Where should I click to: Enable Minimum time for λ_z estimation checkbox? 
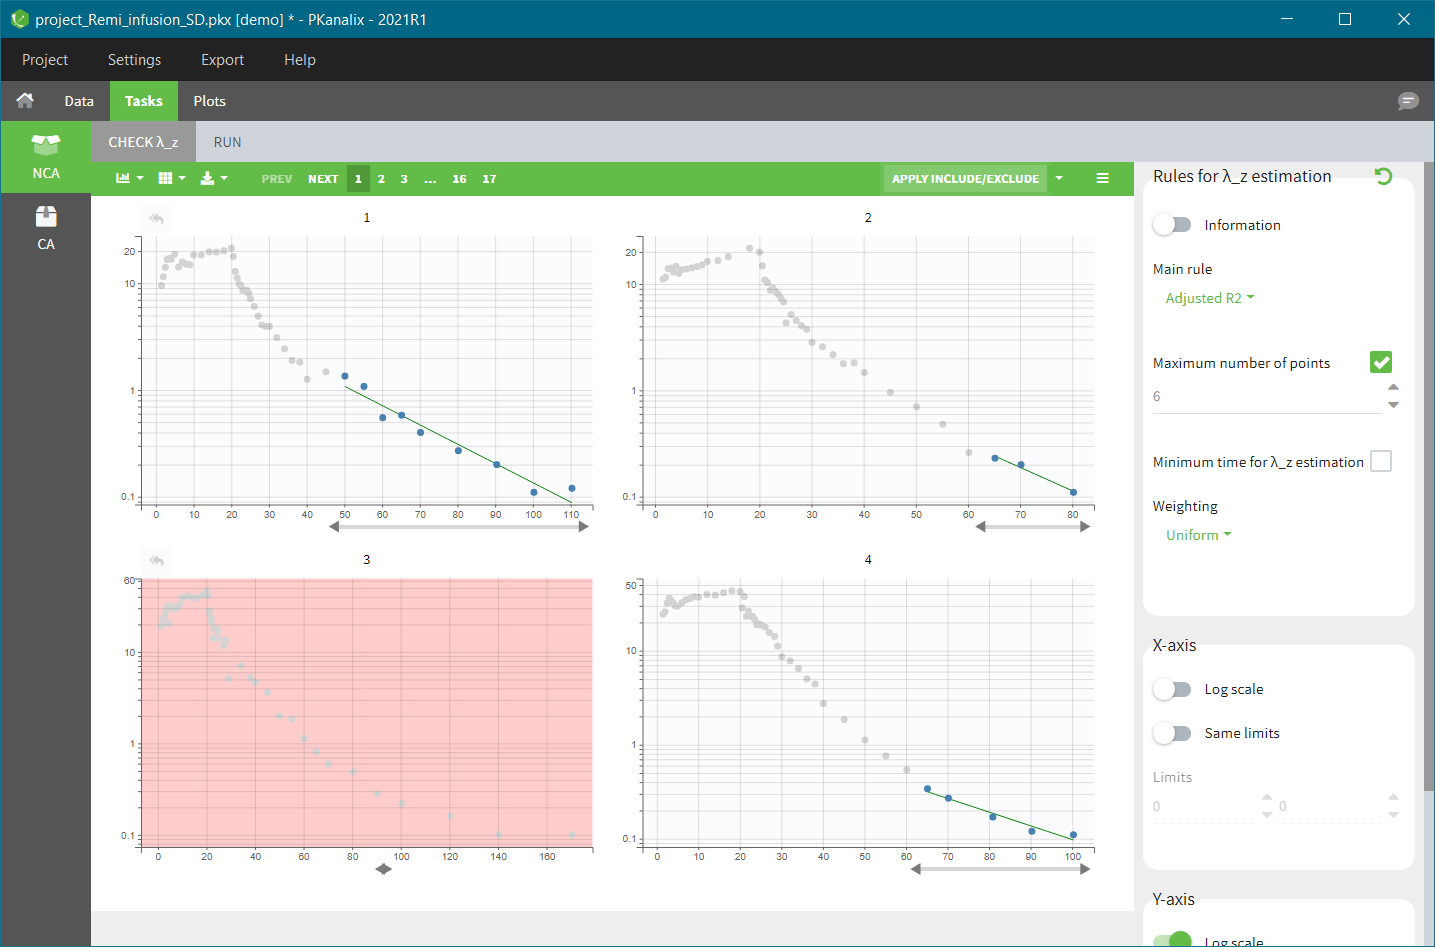tap(1381, 462)
